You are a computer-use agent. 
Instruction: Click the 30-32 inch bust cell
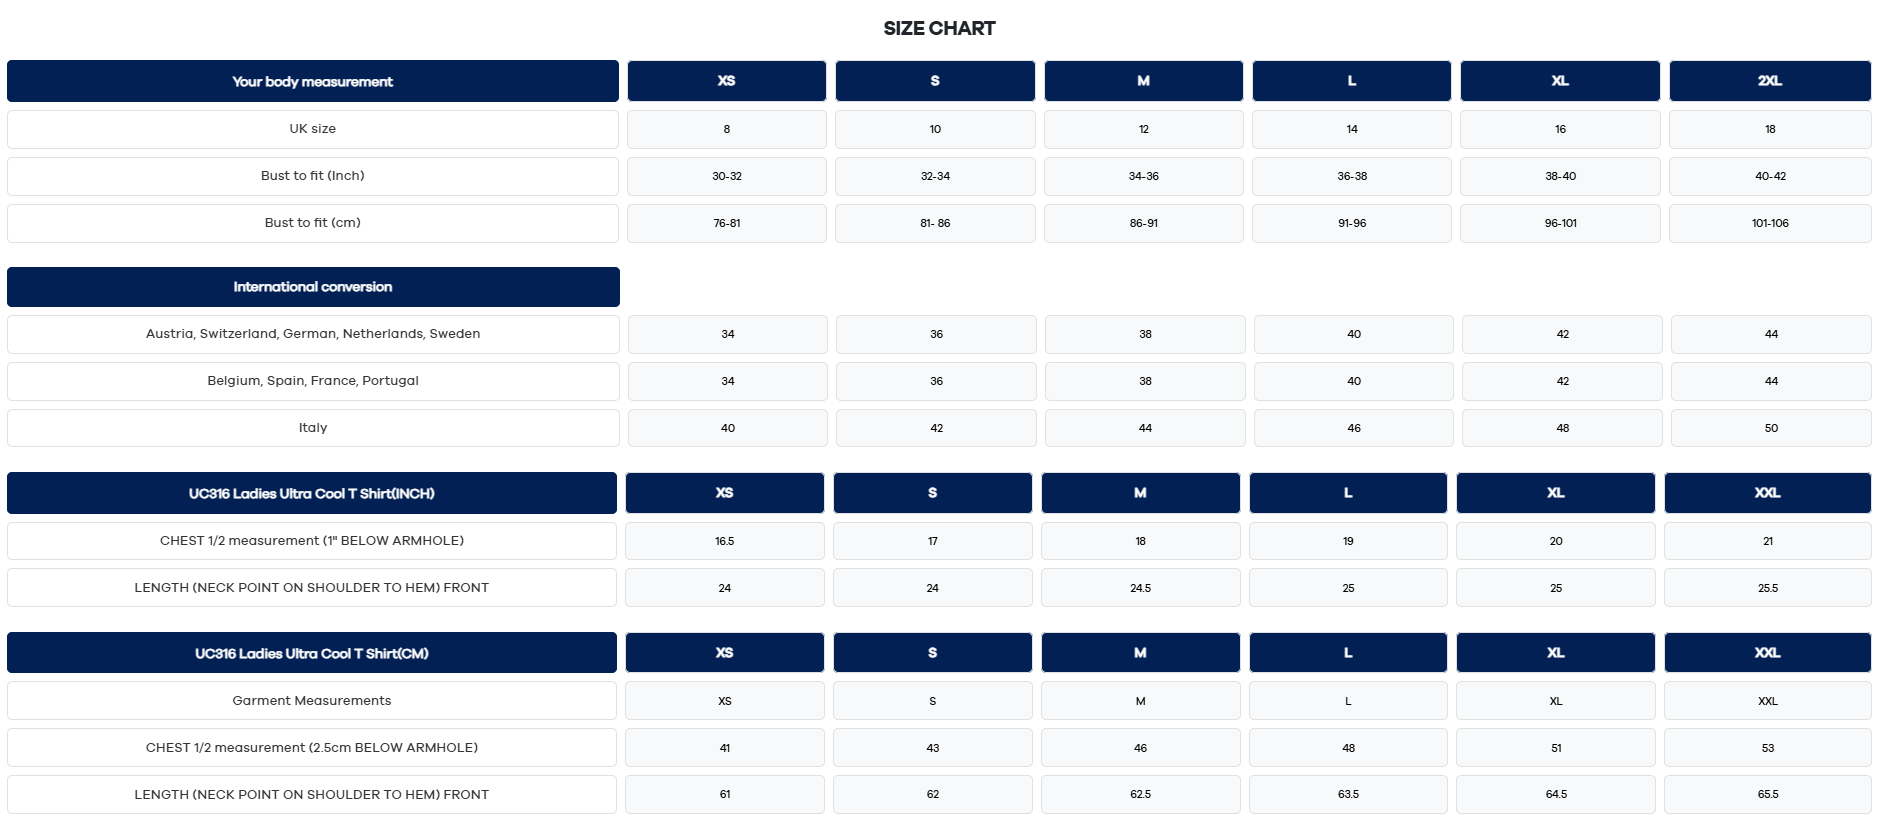point(726,176)
